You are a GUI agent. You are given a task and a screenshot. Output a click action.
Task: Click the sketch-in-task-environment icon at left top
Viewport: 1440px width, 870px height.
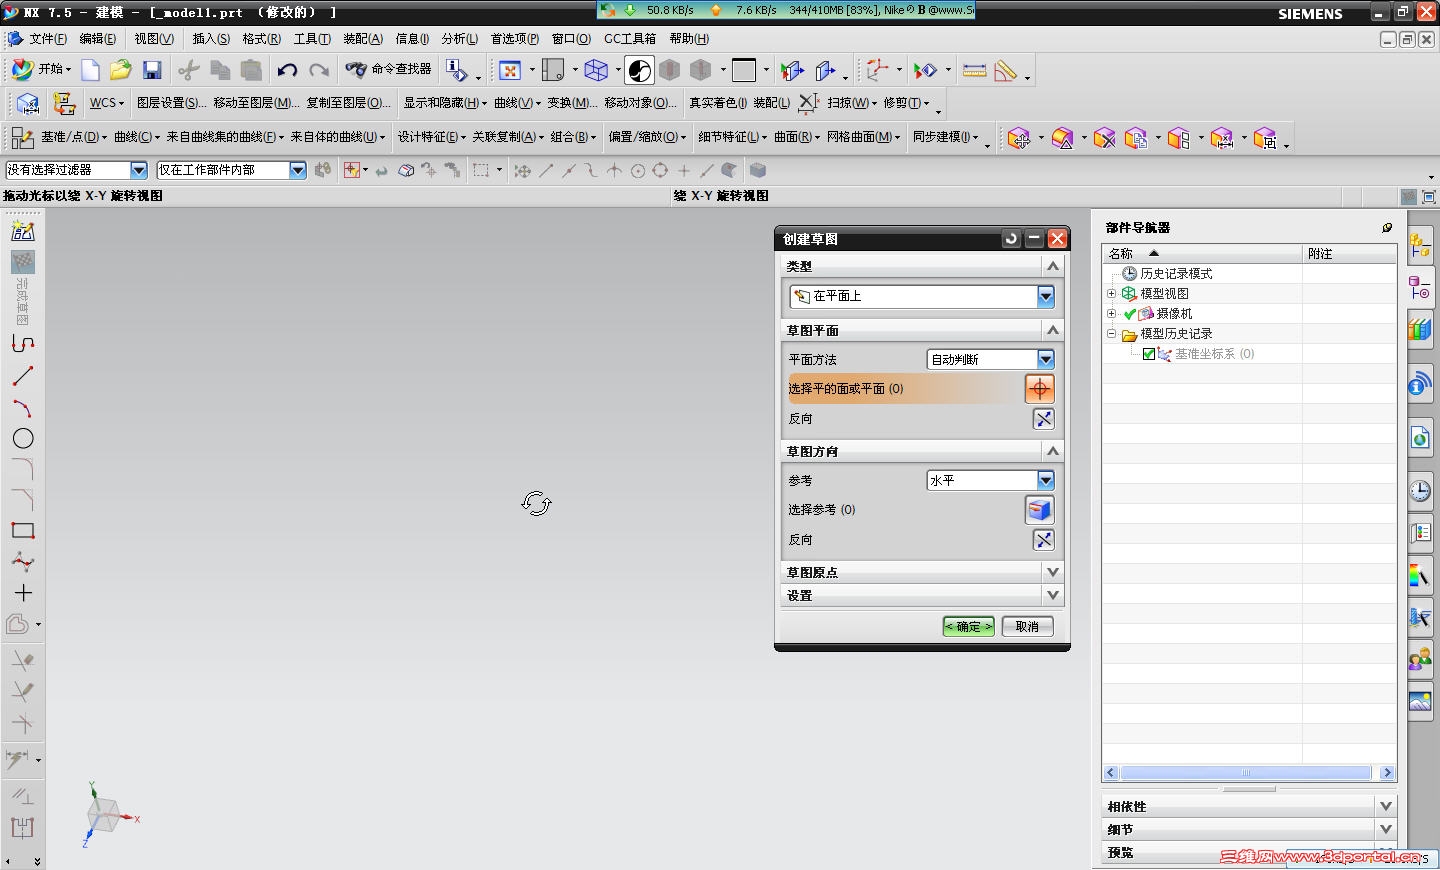point(23,231)
